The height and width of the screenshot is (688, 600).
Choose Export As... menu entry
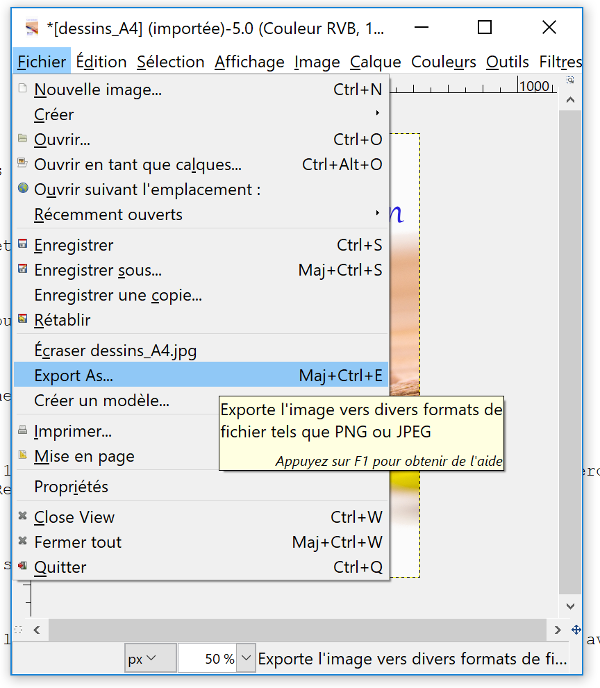[x=201, y=375]
